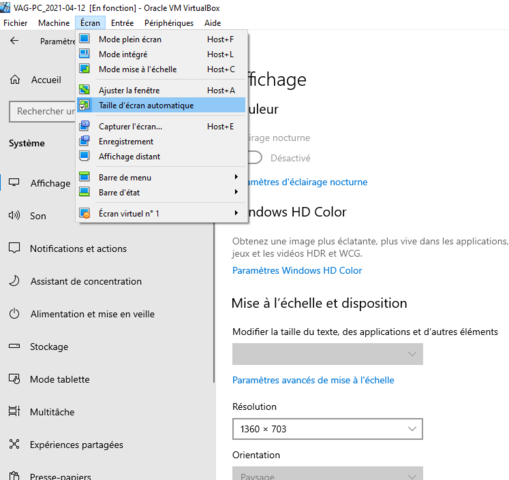The height and width of the screenshot is (480, 509).
Task: Open Notifications et actions page
Action: pos(78,248)
